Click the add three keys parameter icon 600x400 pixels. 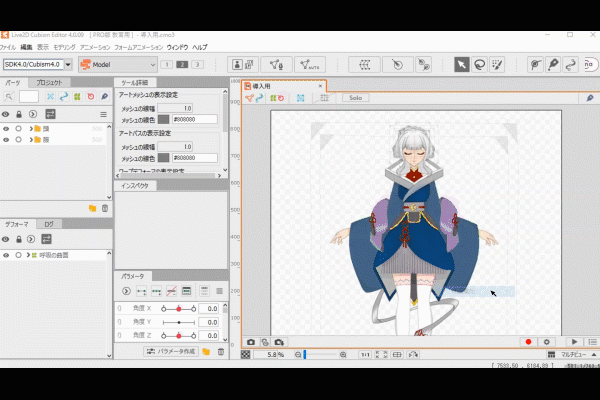(x=157, y=291)
